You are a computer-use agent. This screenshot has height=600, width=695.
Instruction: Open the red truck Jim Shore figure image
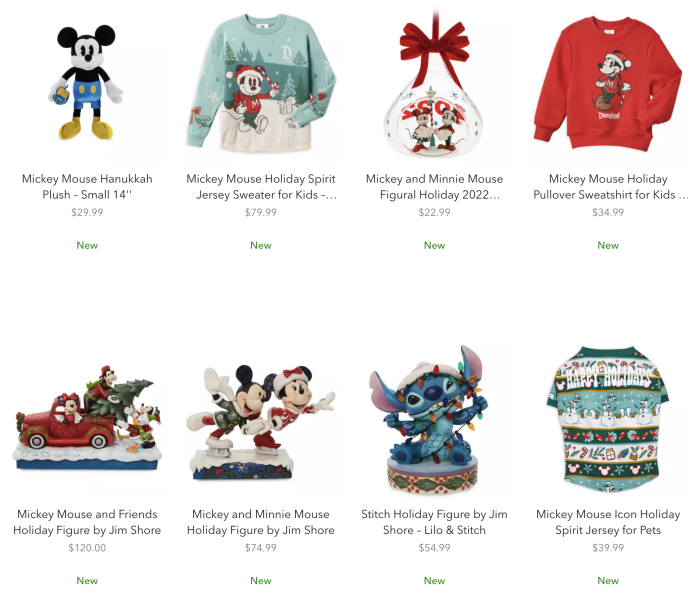point(87,417)
